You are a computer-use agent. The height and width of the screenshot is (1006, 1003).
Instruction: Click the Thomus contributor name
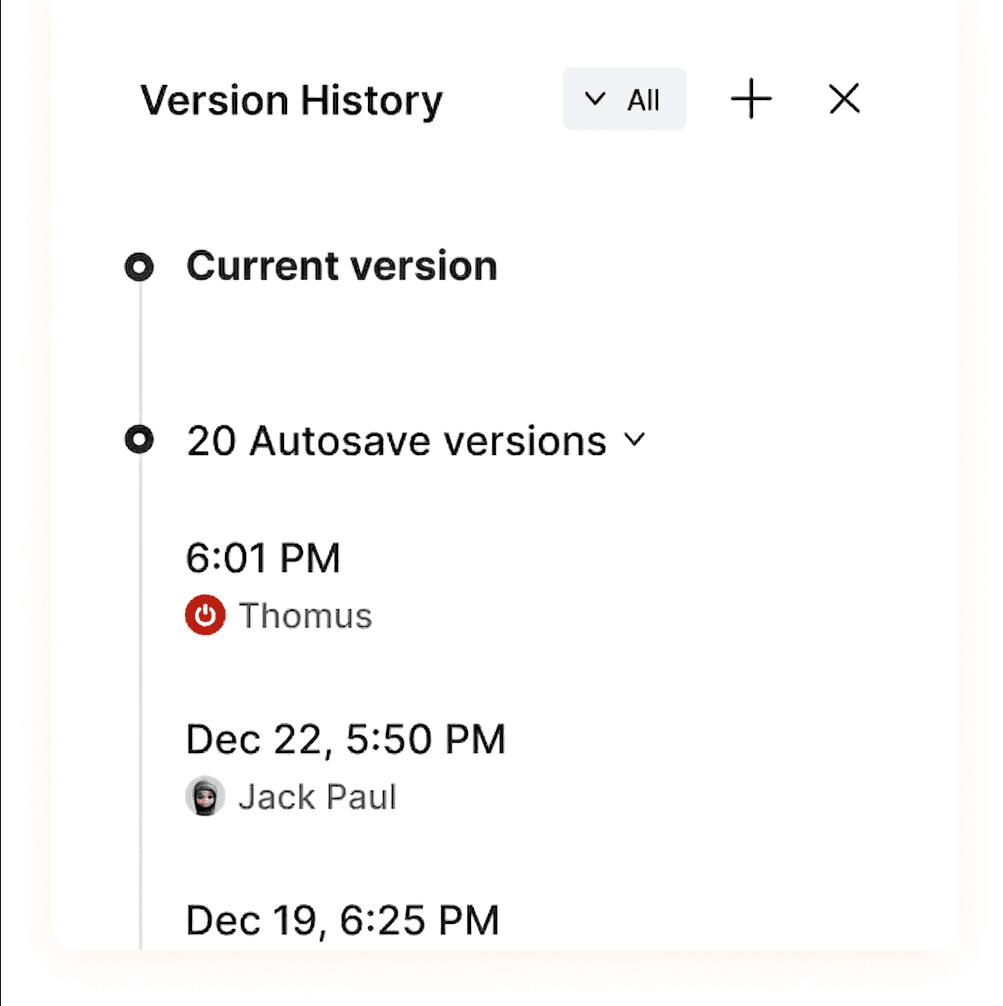[x=305, y=616]
